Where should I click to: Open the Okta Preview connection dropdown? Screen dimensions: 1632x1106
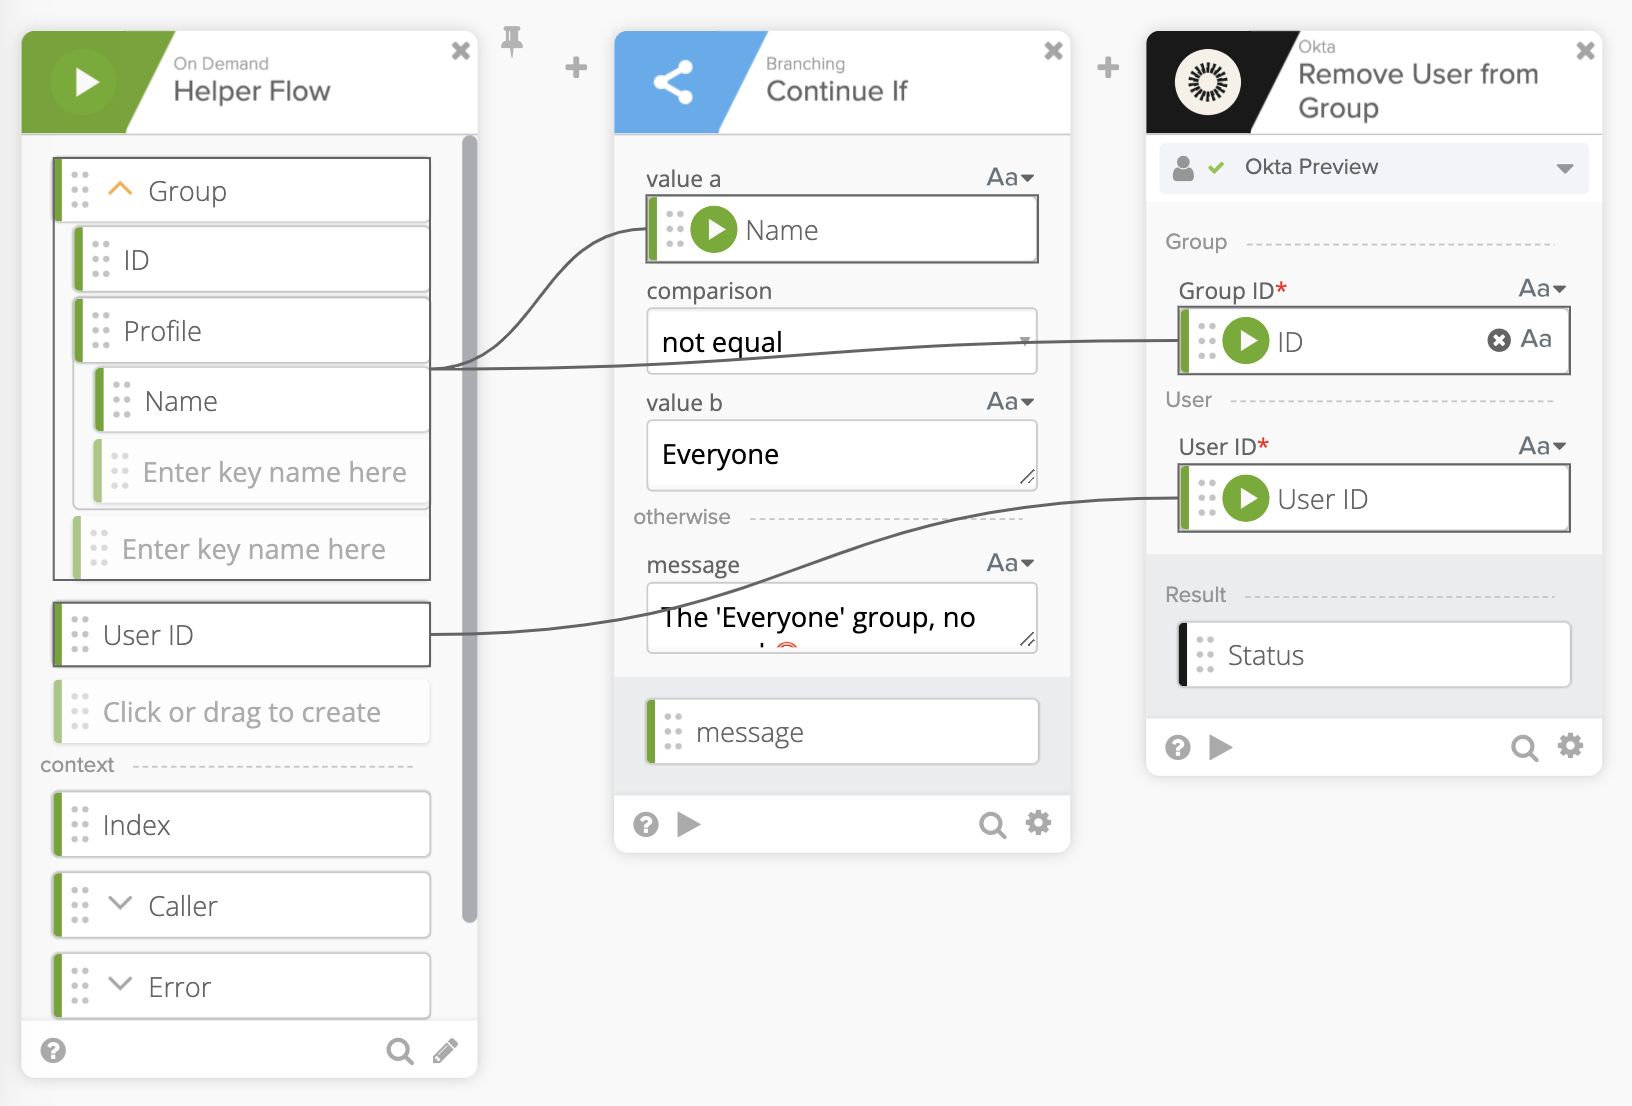[x=1565, y=167]
